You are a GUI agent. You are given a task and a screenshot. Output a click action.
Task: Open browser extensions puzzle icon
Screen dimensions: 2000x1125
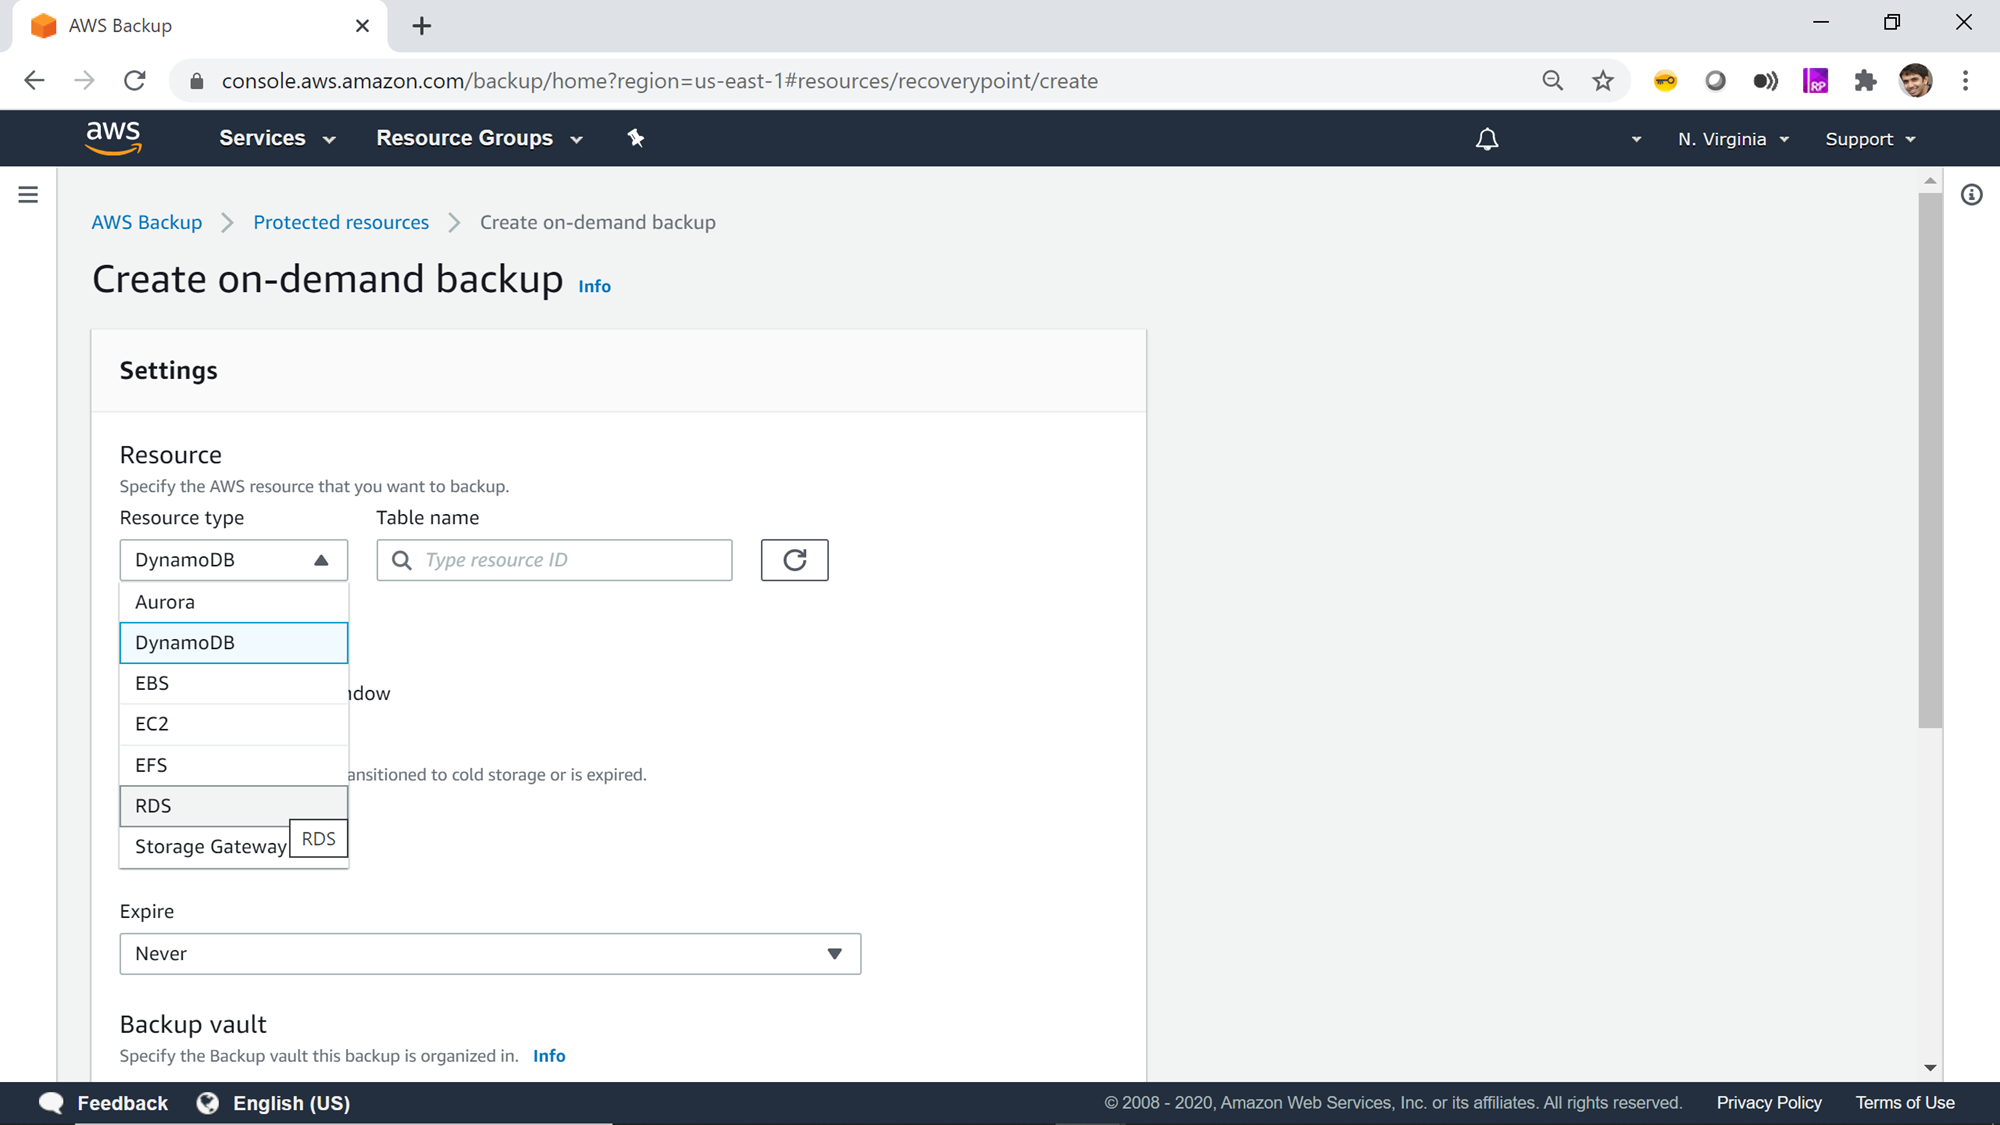(1865, 81)
